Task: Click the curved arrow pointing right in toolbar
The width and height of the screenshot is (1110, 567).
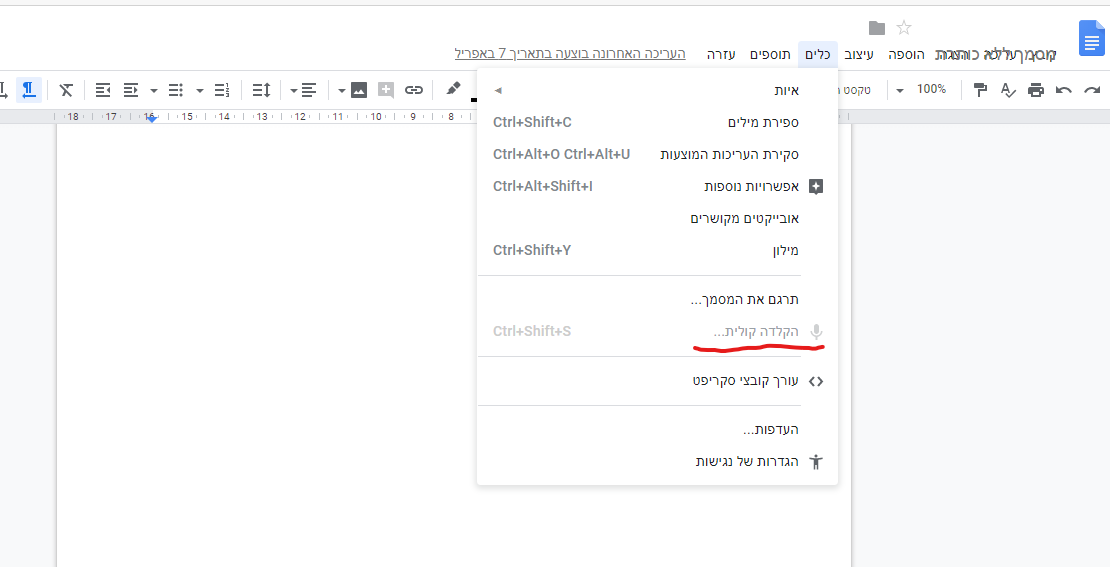Action: 1092,90
